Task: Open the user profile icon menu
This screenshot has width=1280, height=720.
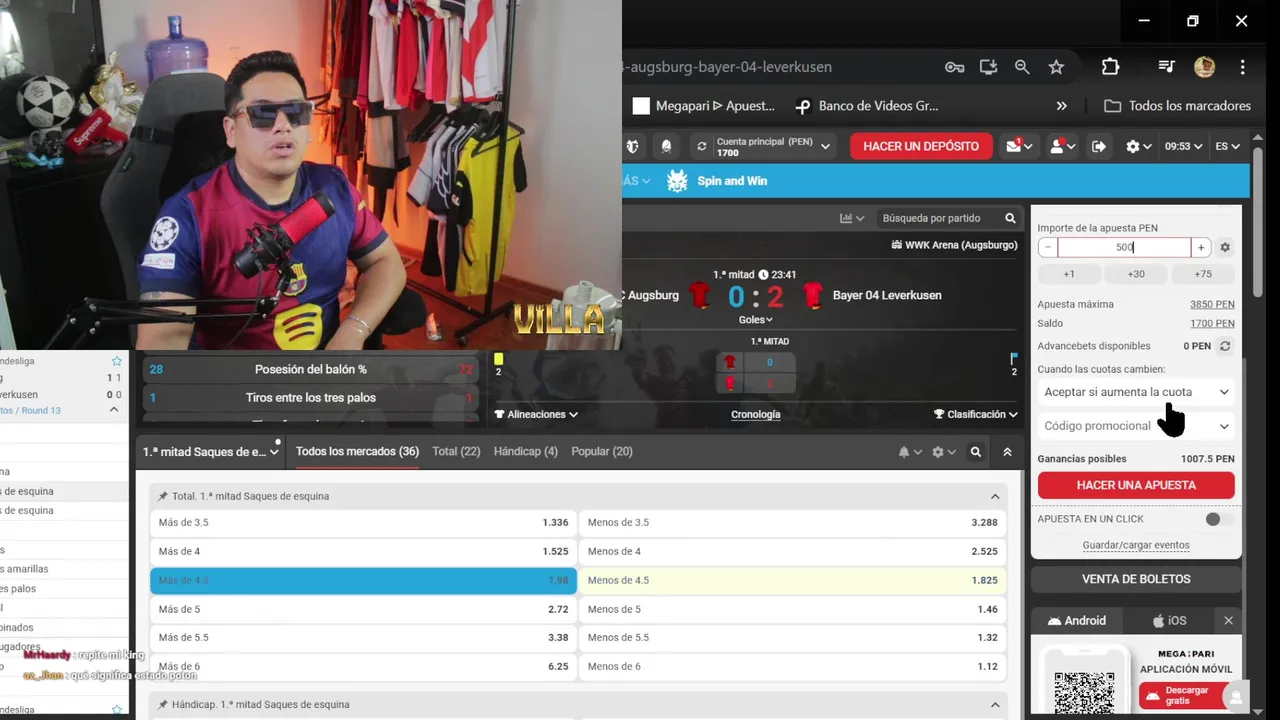Action: (1061, 146)
